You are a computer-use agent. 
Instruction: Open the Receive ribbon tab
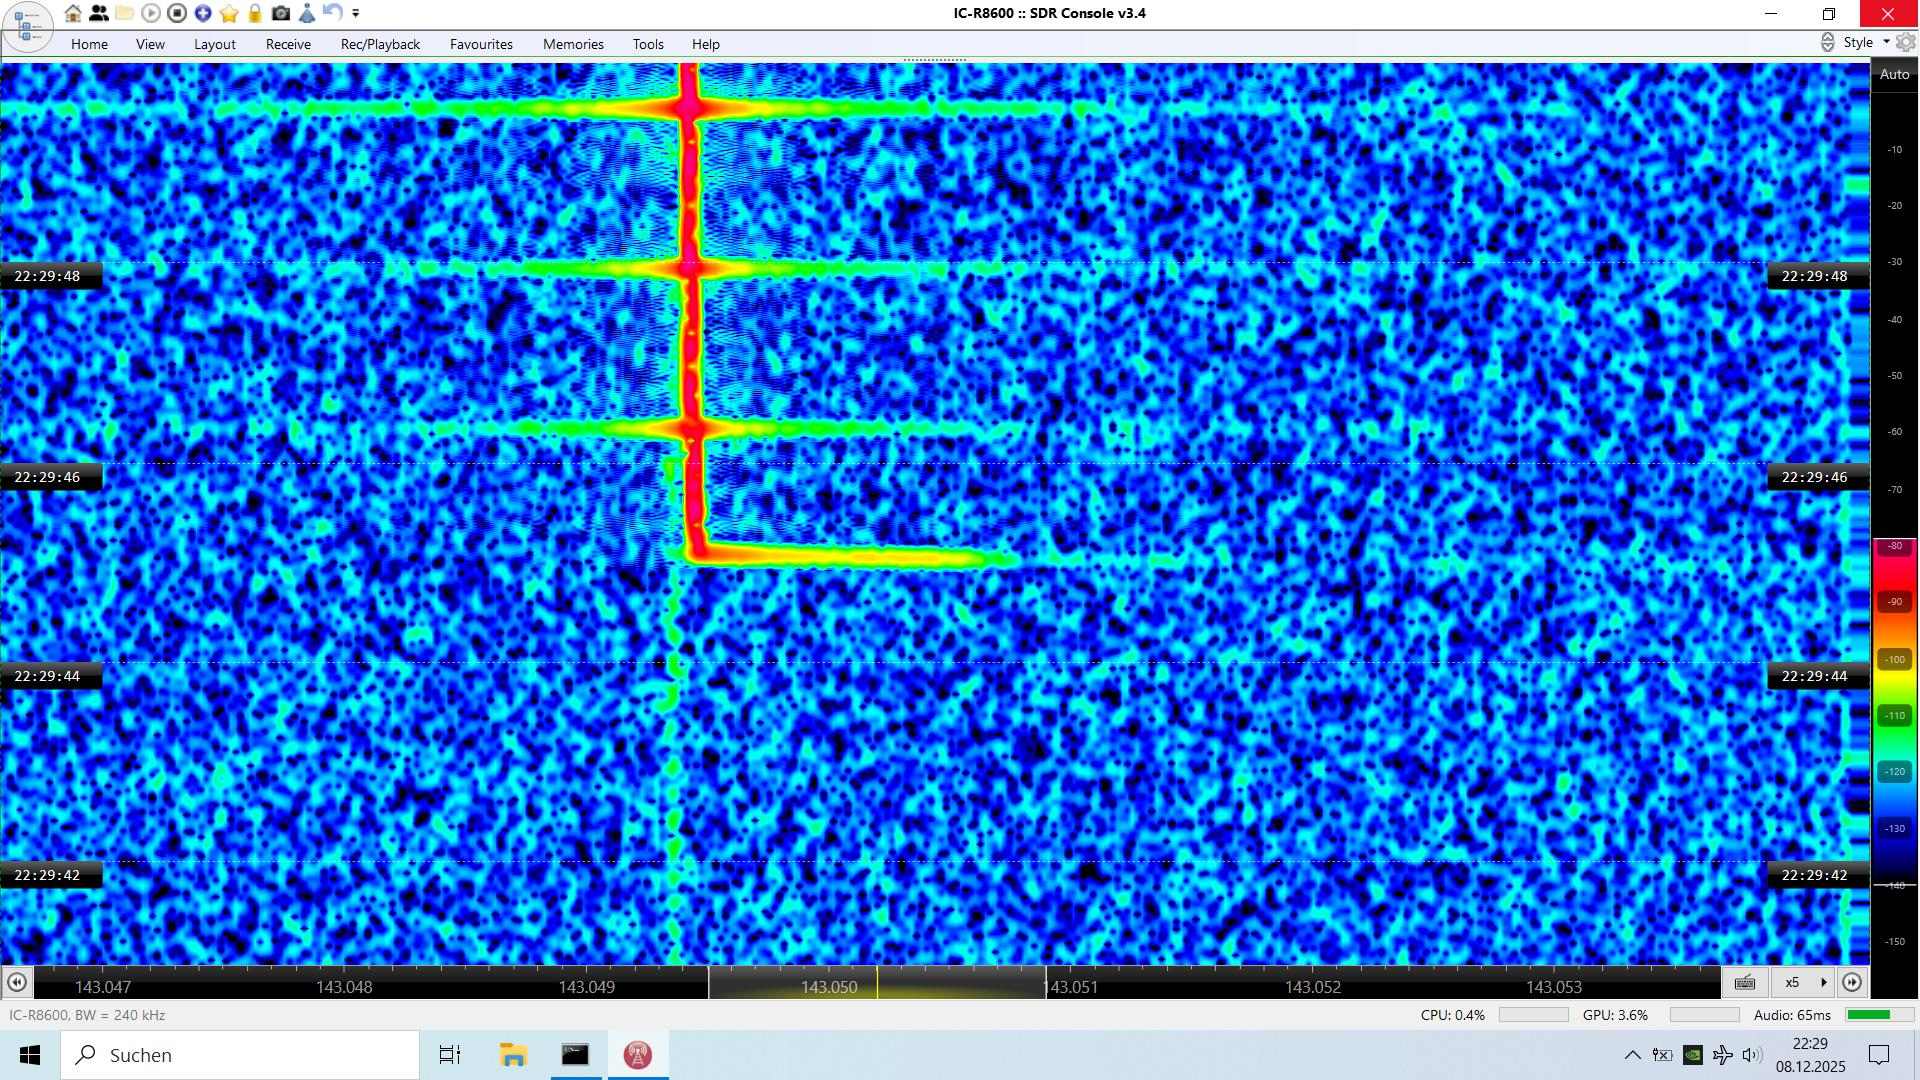pyautogui.click(x=288, y=44)
